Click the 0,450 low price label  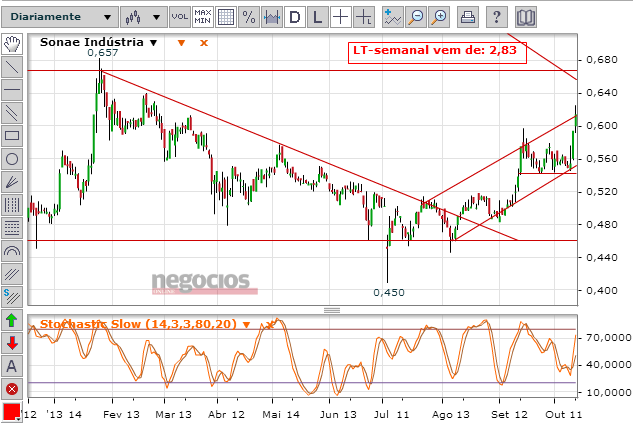389,292
